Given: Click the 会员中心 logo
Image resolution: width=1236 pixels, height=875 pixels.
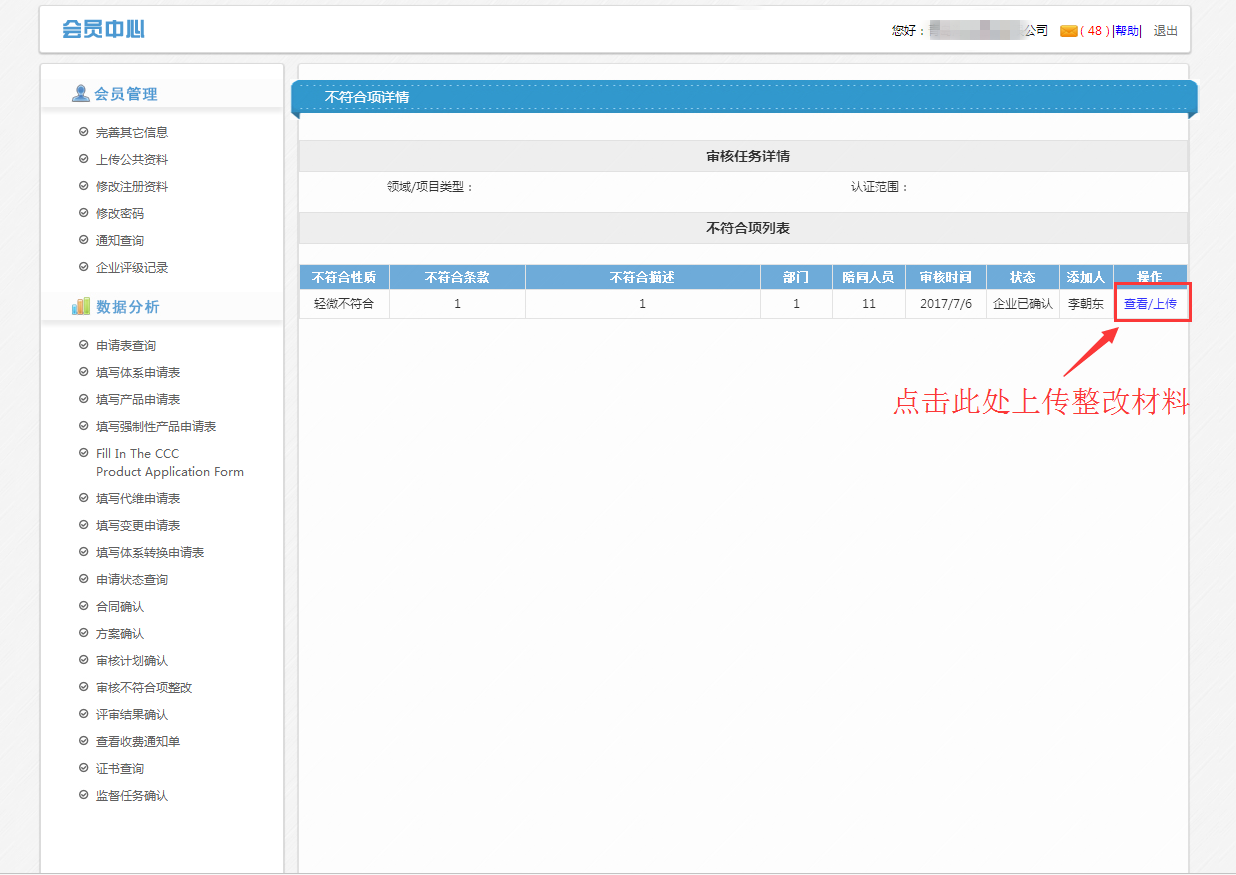Looking at the screenshot, I should (x=103, y=30).
